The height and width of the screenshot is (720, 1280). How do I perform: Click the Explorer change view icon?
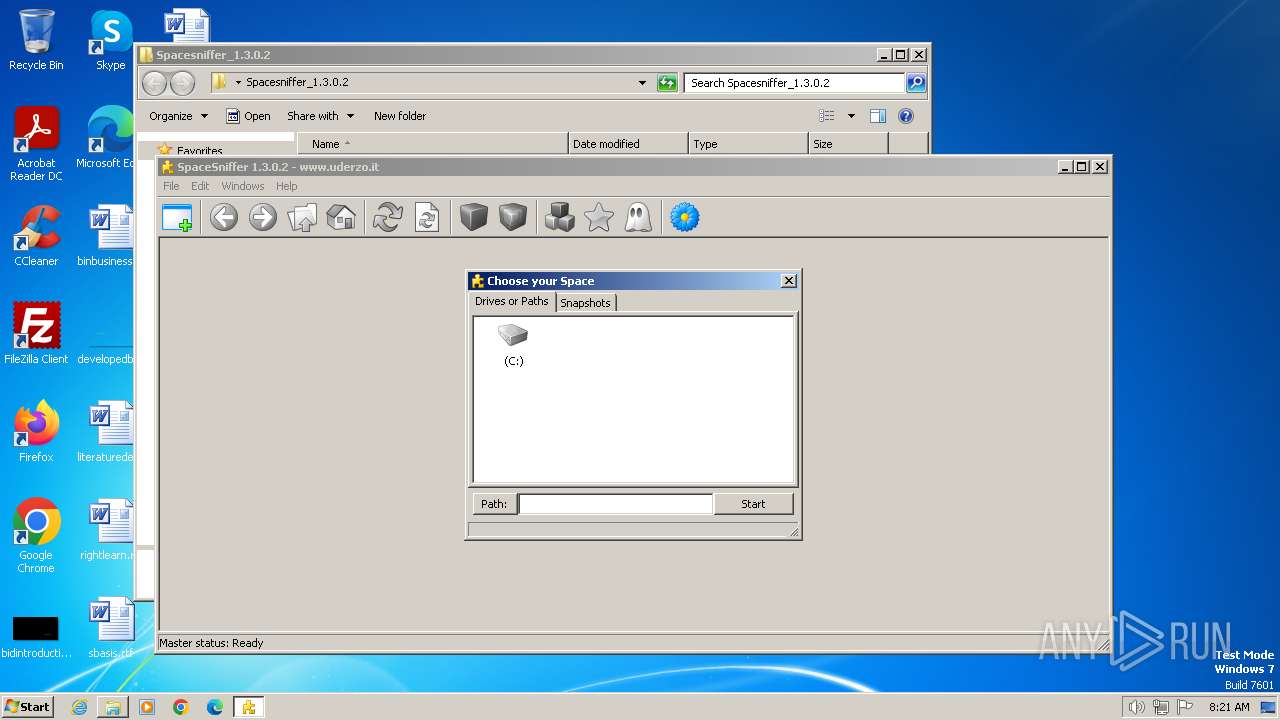pos(827,116)
